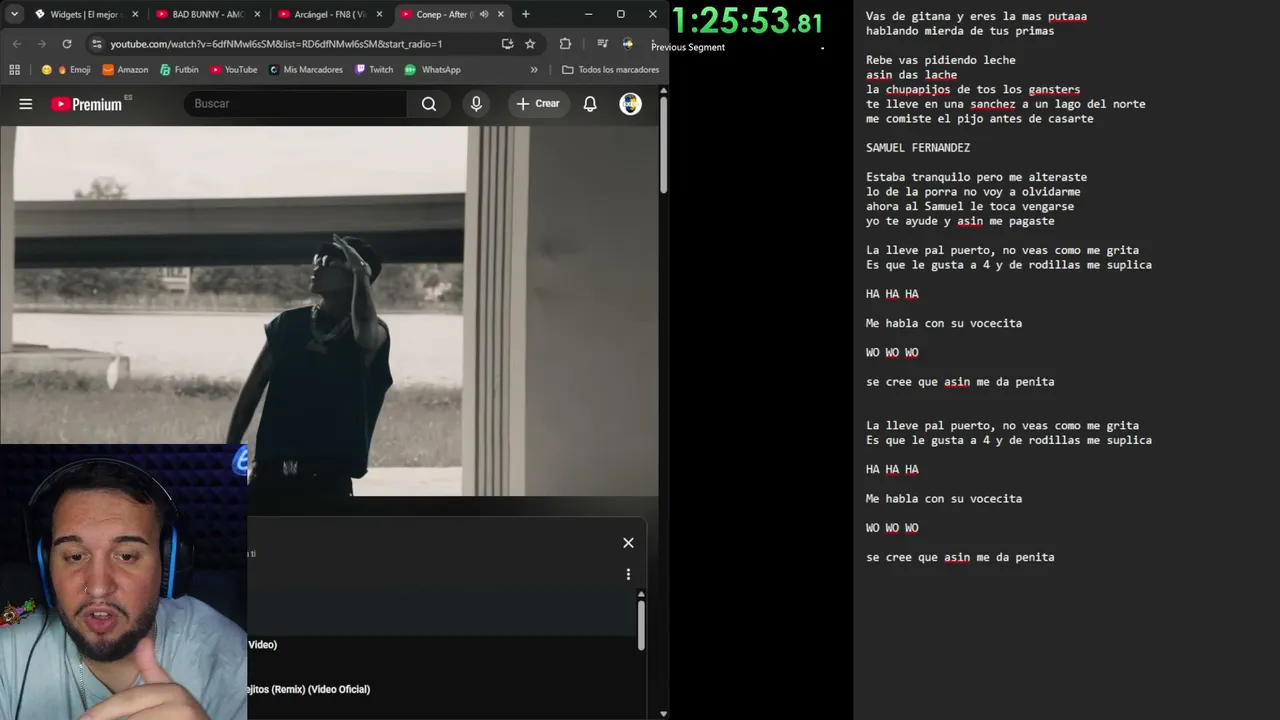This screenshot has height=720, width=1280.
Task: Switch to the BAD BUNNY browser tab
Action: click(206, 14)
